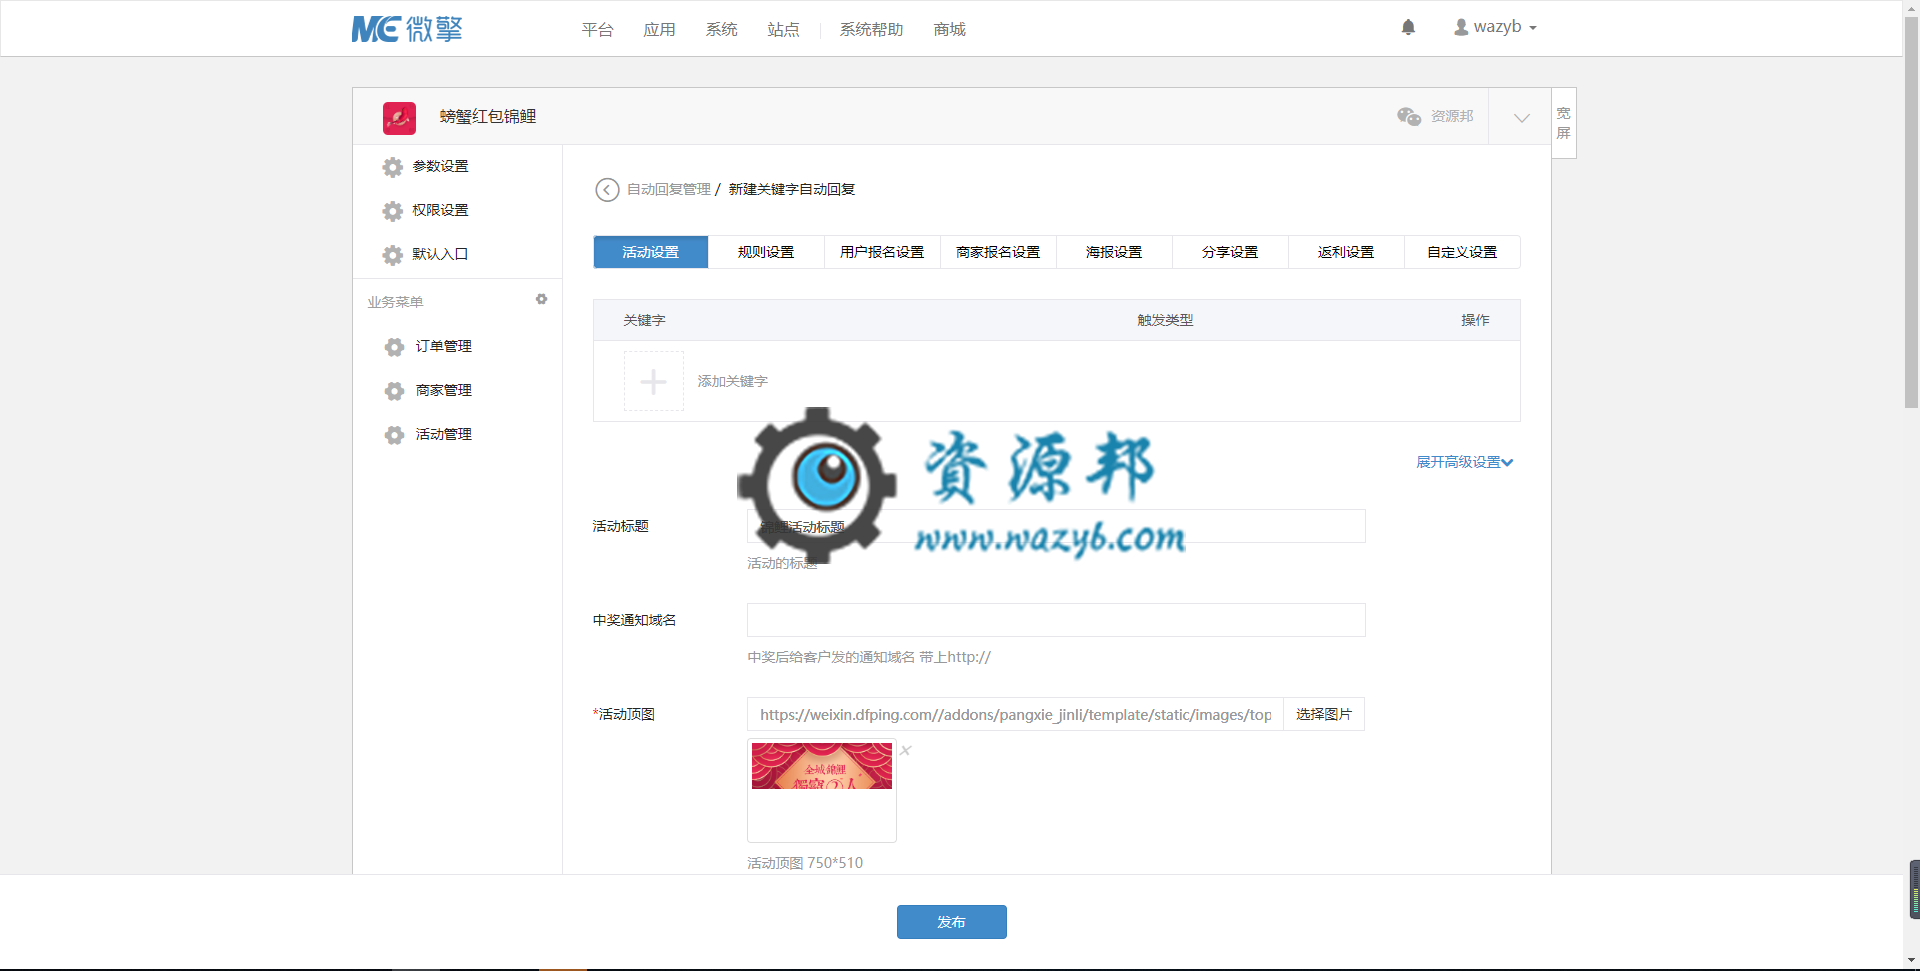Open the 应用 menu
This screenshot has height=971, width=1920.
pyautogui.click(x=659, y=30)
